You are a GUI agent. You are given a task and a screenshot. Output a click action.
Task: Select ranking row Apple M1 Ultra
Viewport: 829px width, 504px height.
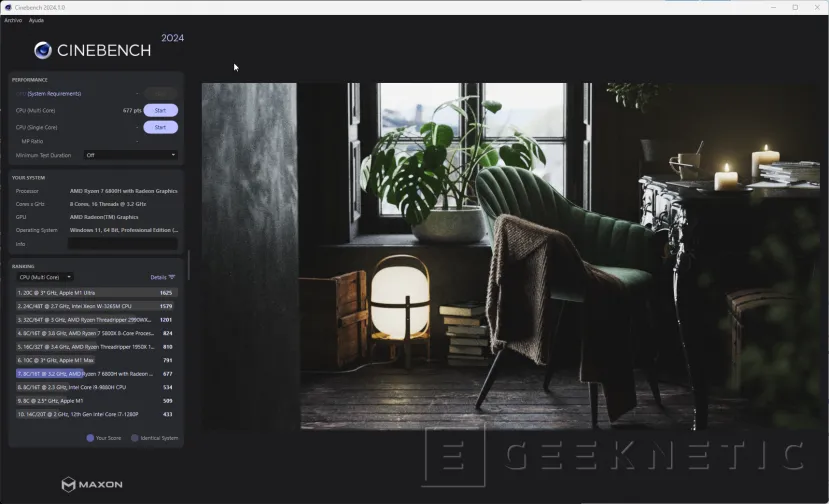pyautogui.click(x=97, y=292)
